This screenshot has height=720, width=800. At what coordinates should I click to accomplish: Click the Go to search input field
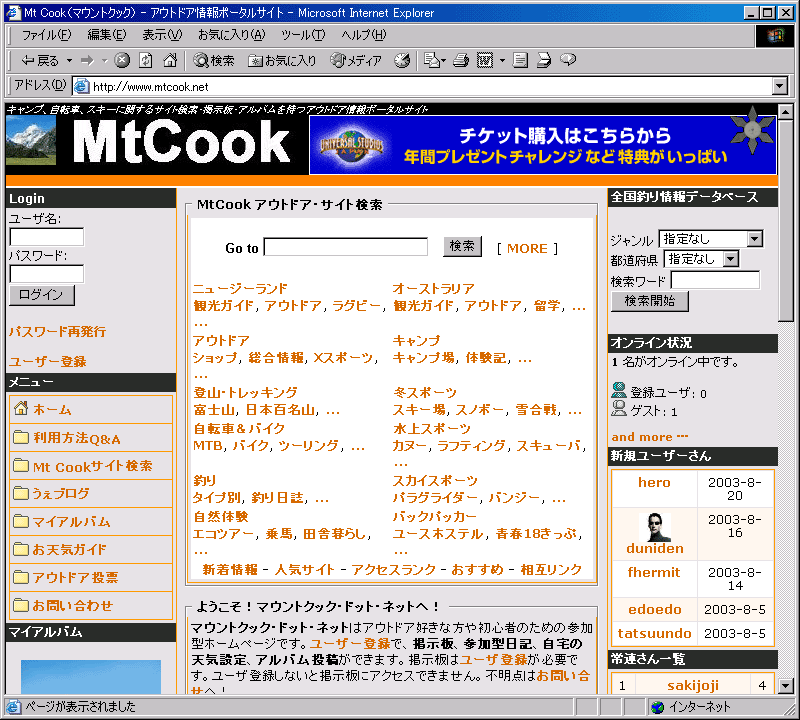tap(346, 247)
